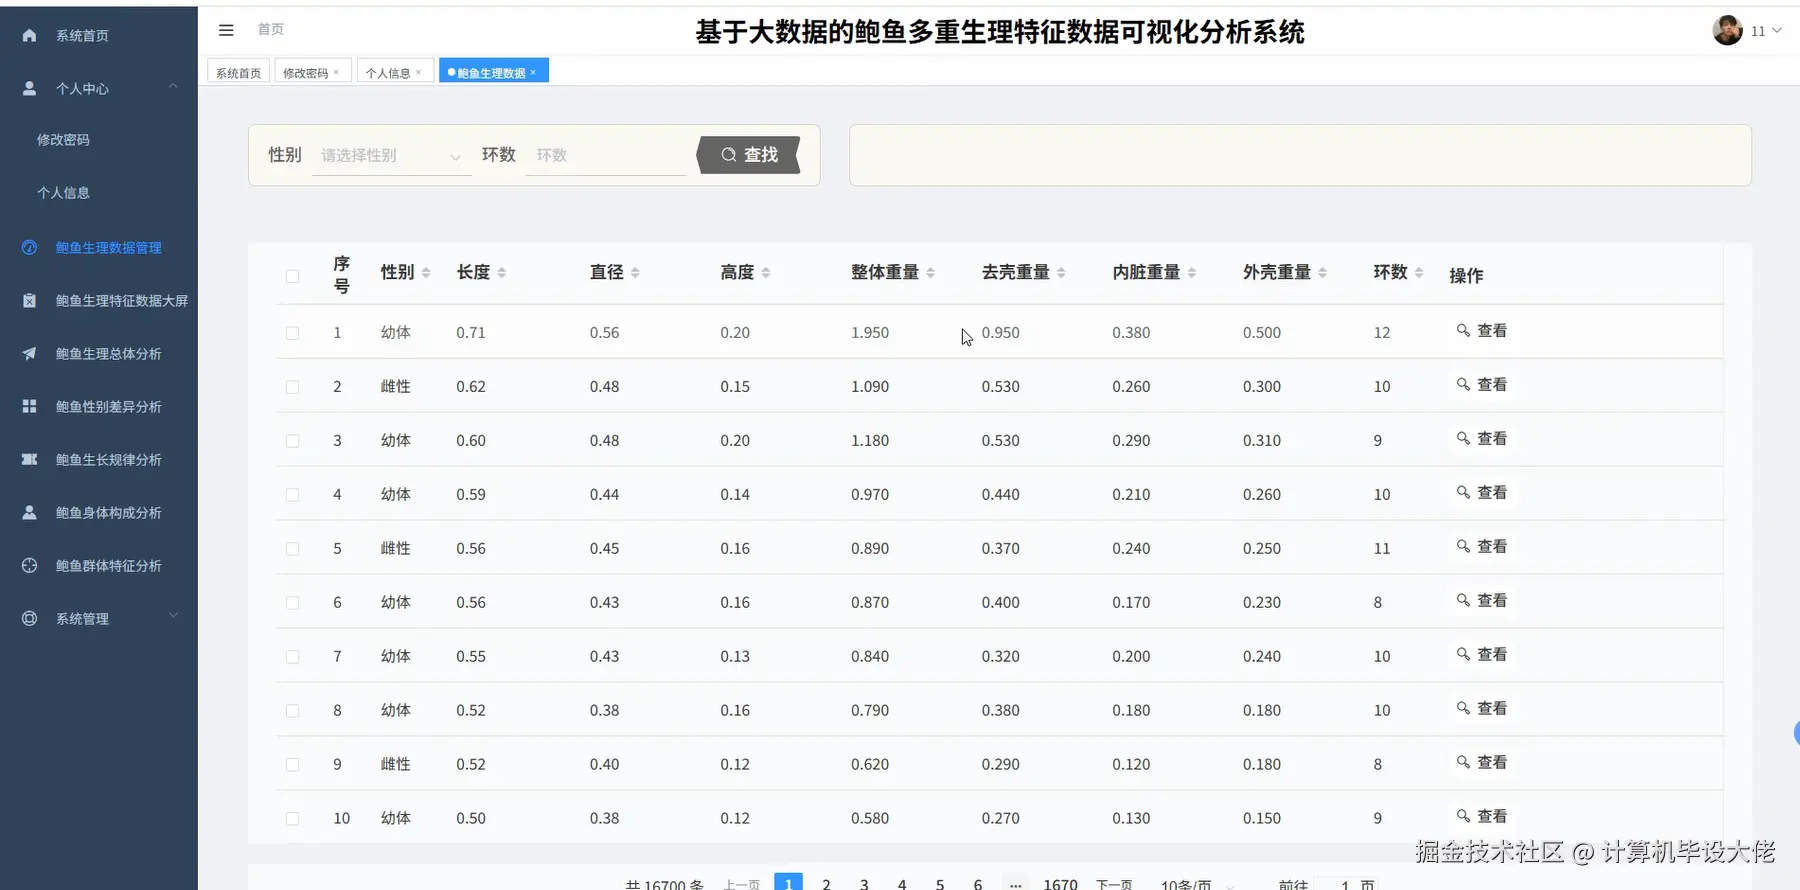Click the icon beside 鲍鱼群体特征分析

[x=29, y=565]
